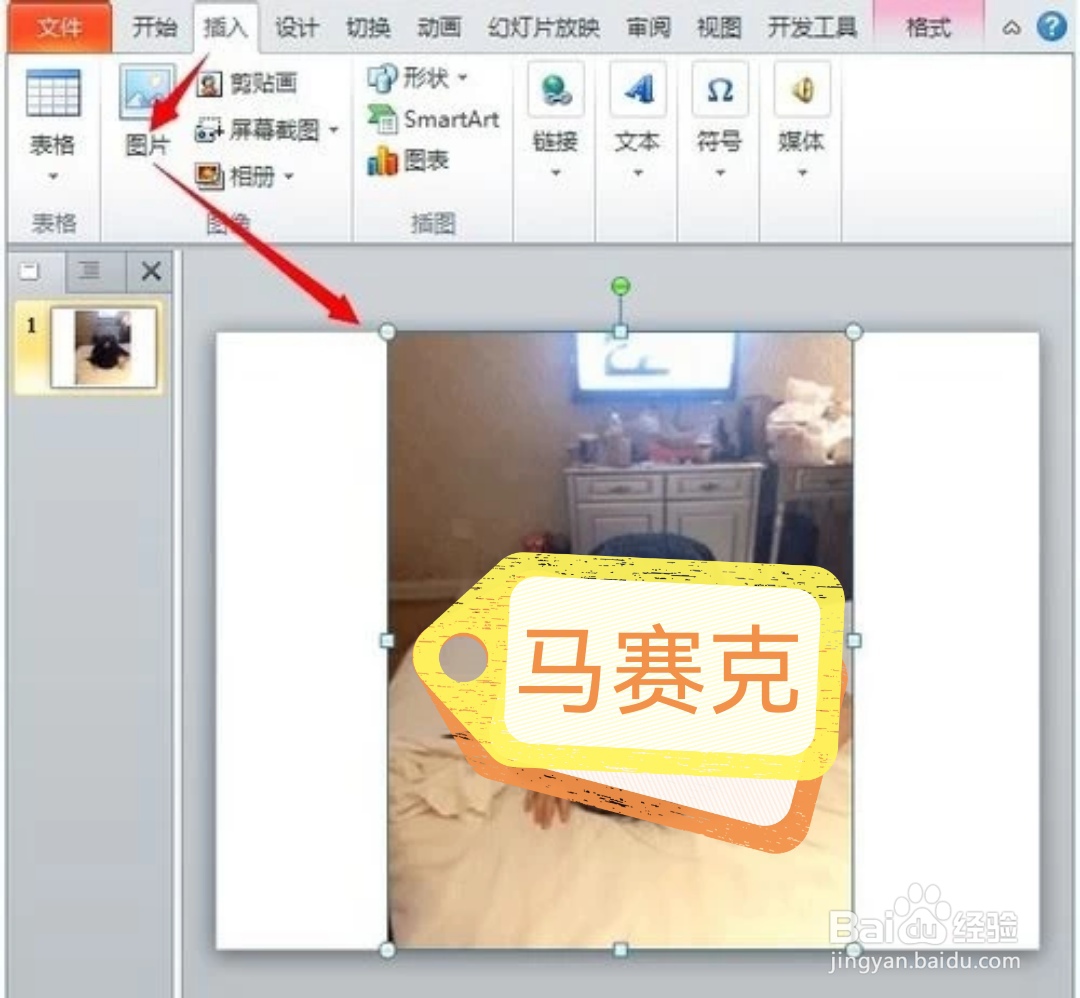Click the 链接 globe link icon
This screenshot has width=1080, height=998.
click(x=556, y=90)
